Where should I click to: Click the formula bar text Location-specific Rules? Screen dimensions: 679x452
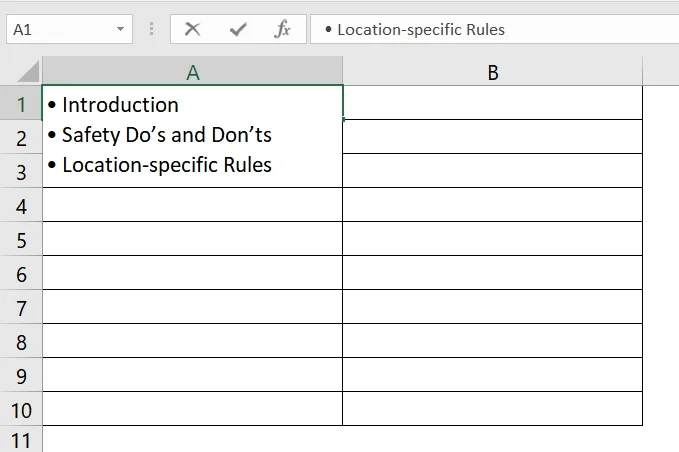pos(421,29)
